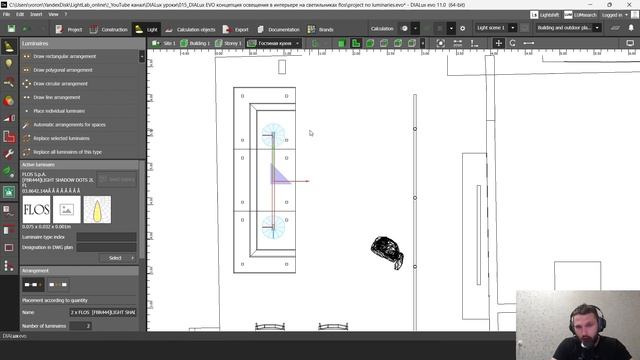Image resolution: width=640 pixels, height=360 pixels.
Task: Click the FLOS manufacturer logo thumbnail
Action: click(36, 209)
